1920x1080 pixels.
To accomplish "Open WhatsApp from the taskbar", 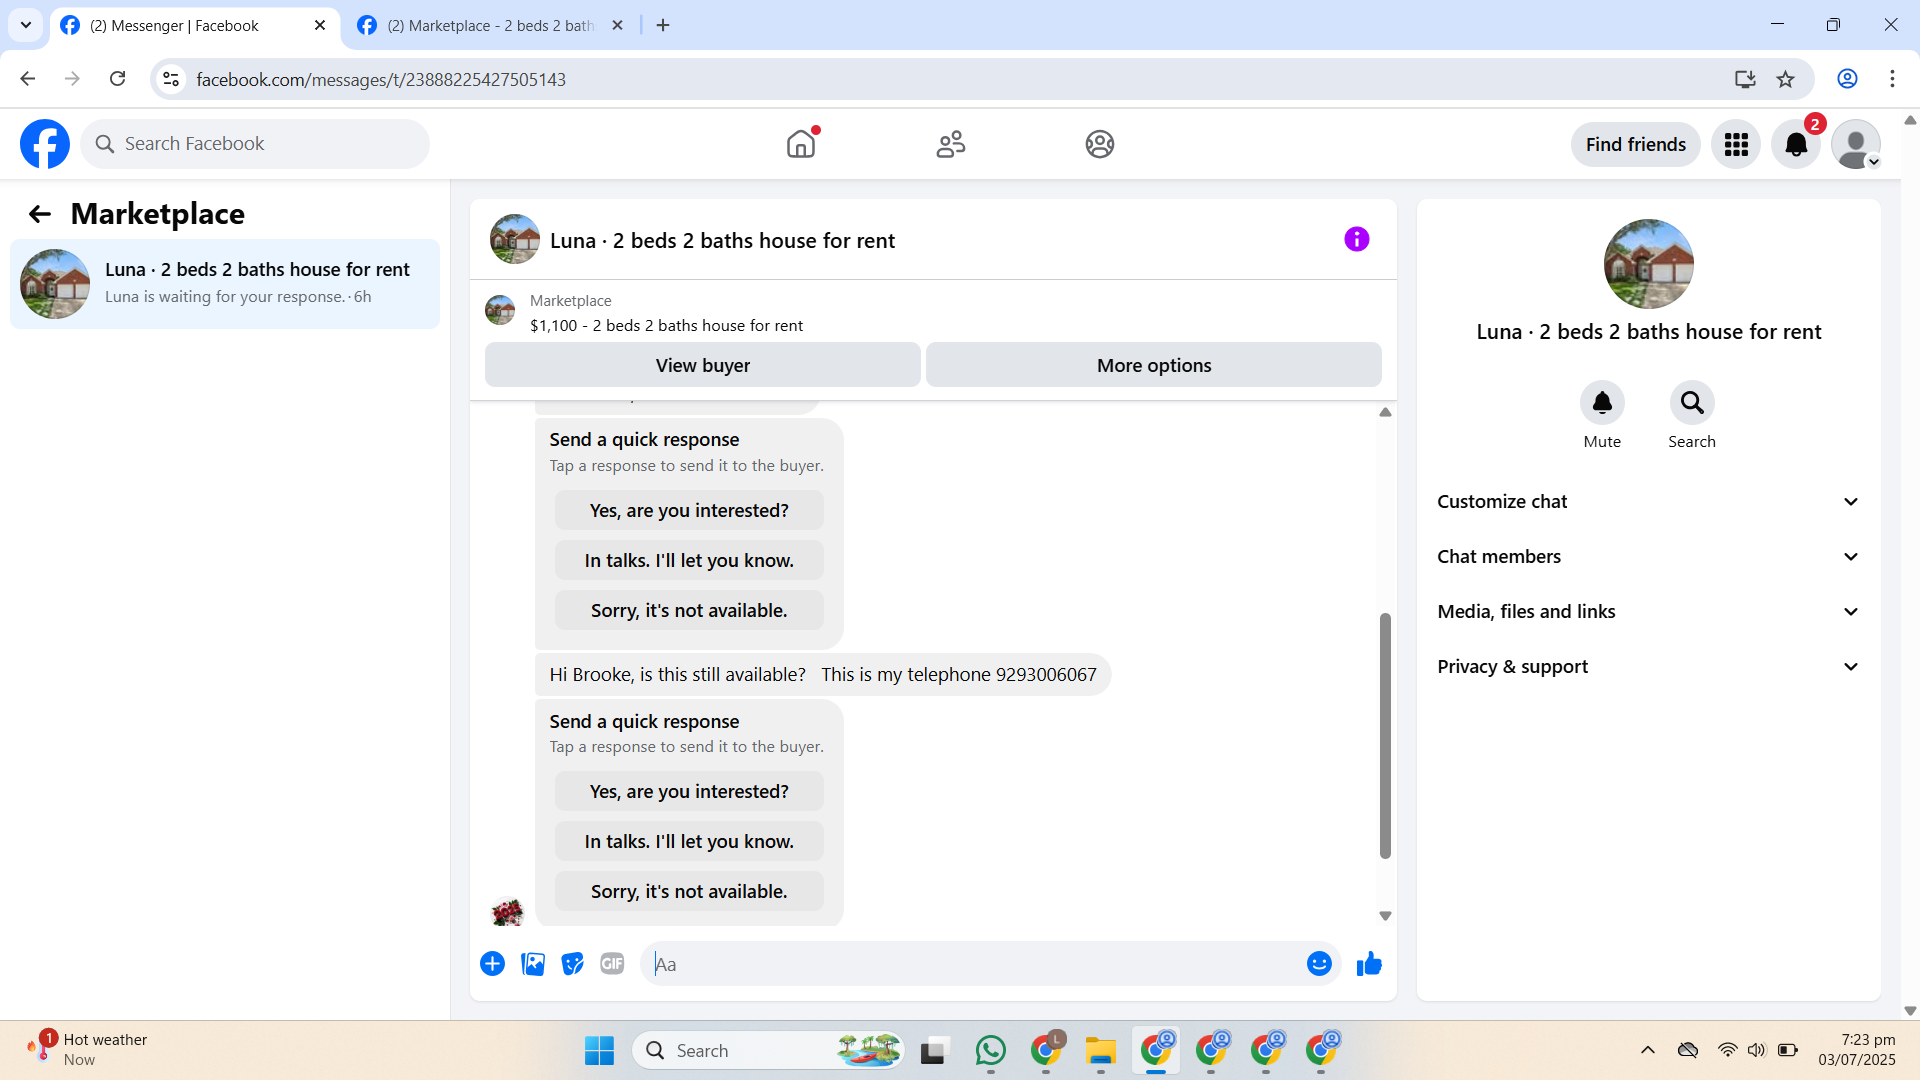I will click(x=990, y=1051).
